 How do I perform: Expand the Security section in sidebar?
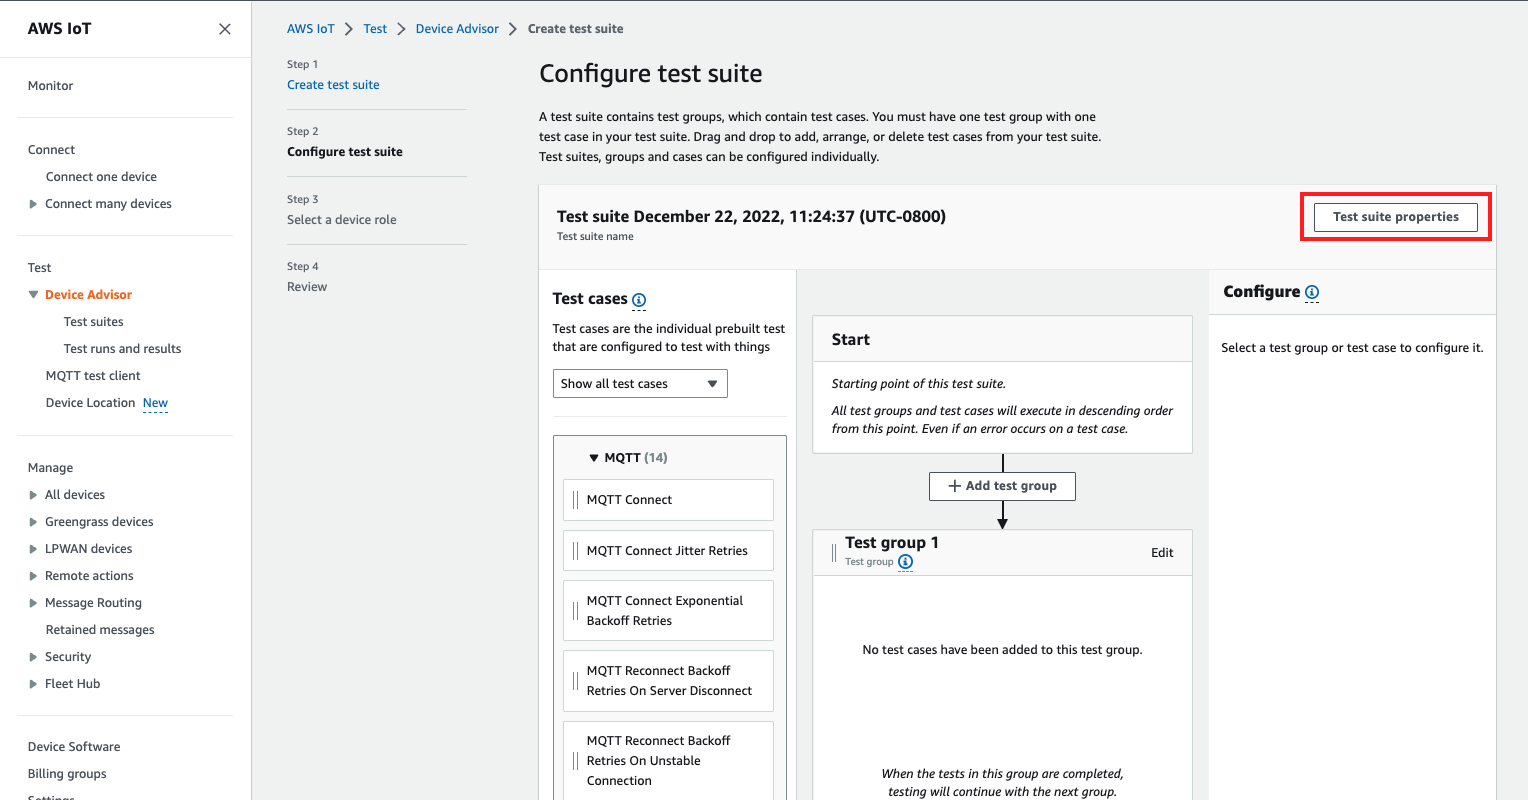pyautogui.click(x=31, y=656)
